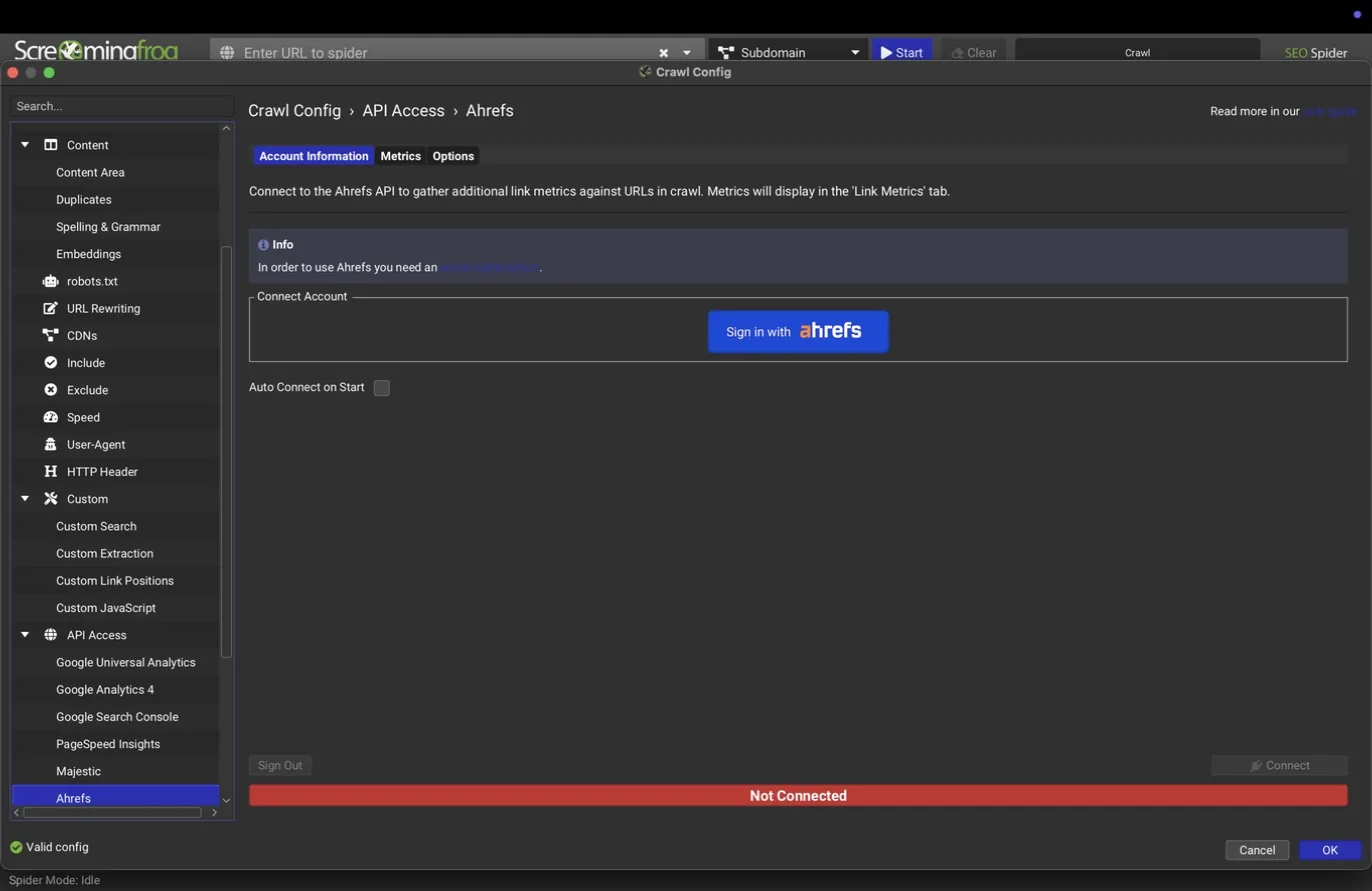Select Google Analytics 4 in the tree
This screenshot has height=891, width=1372.
pyautogui.click(x=105, y=689)
